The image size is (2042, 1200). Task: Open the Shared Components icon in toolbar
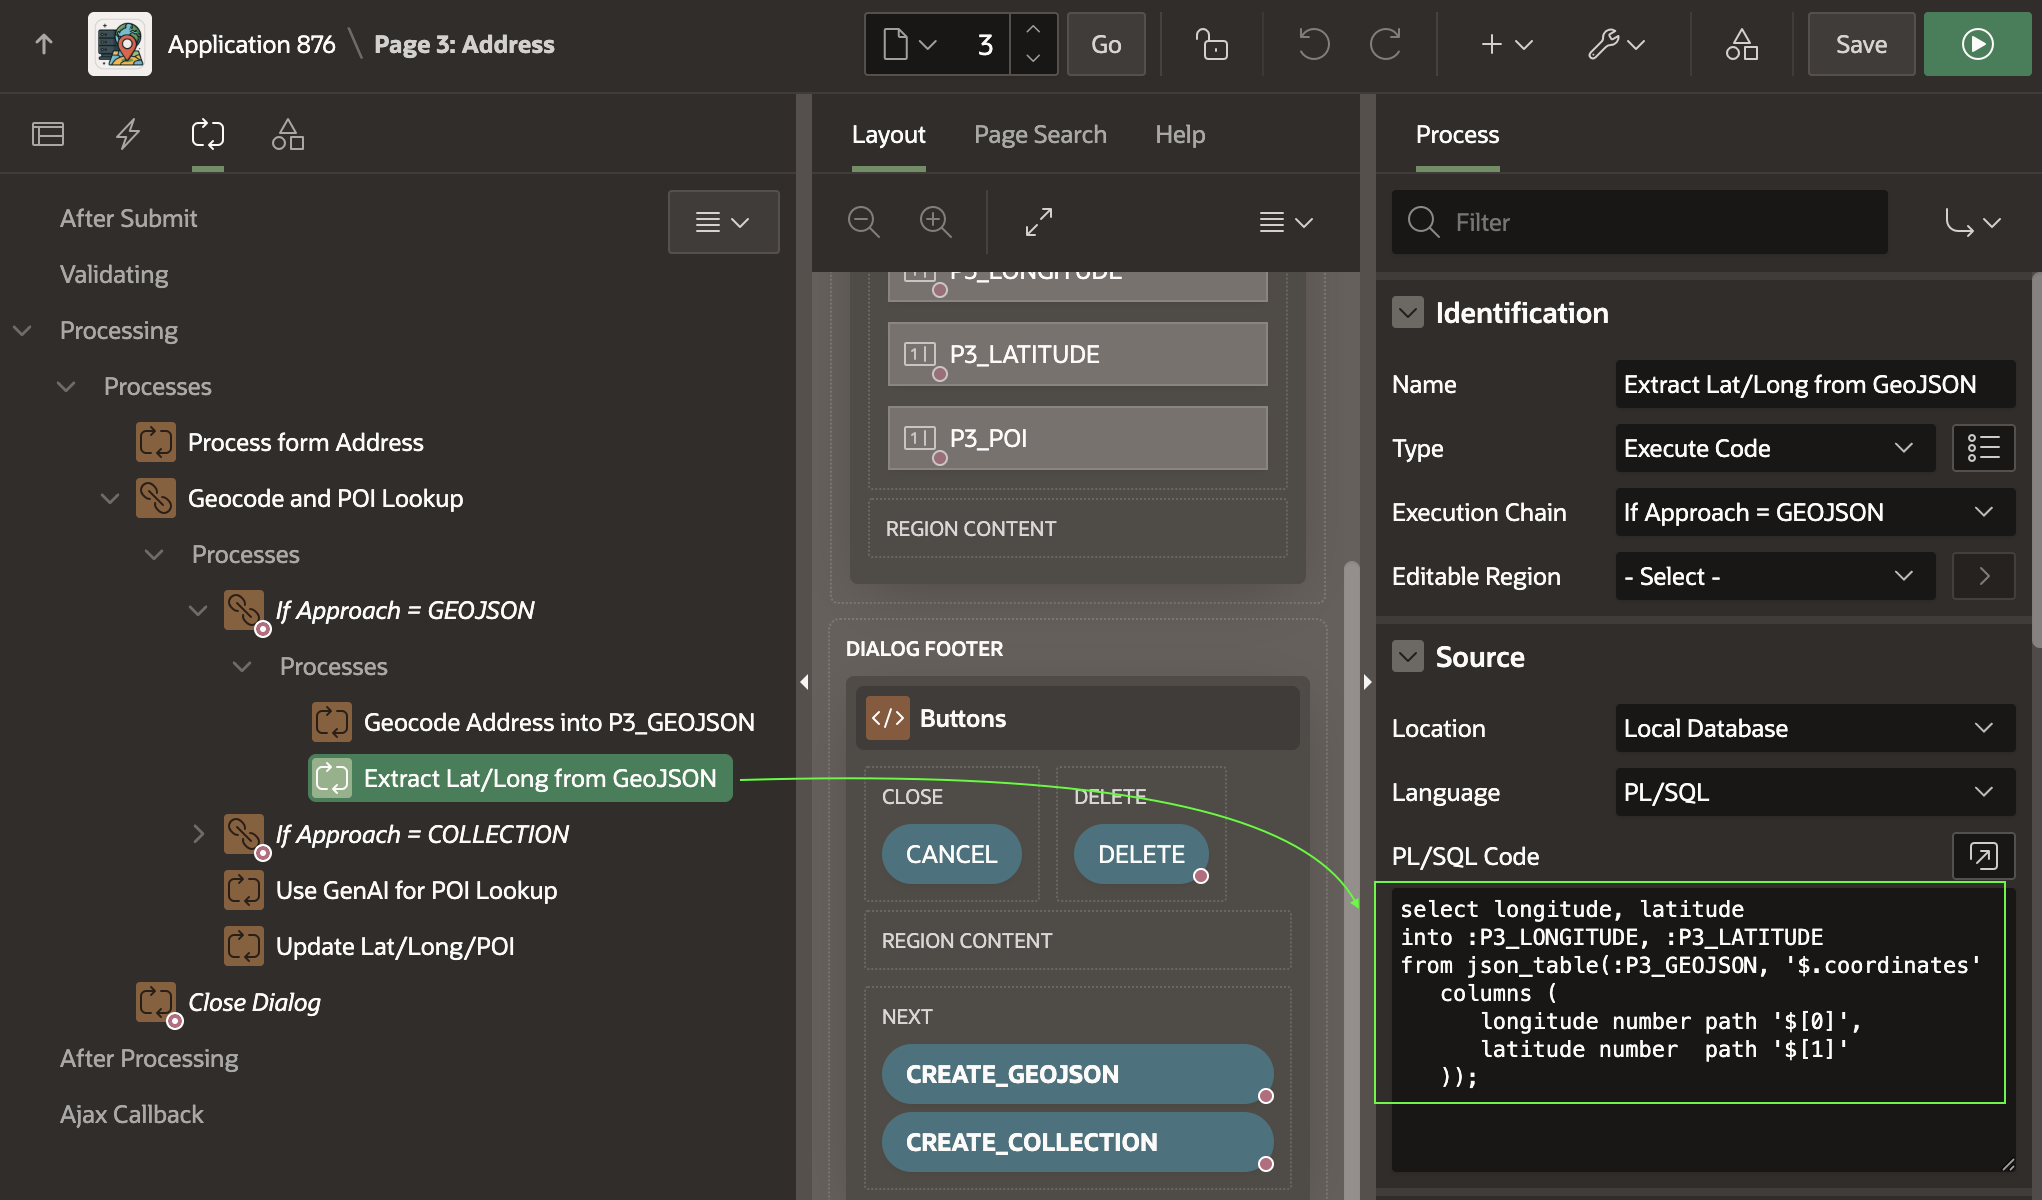(x=1741, y=44)
